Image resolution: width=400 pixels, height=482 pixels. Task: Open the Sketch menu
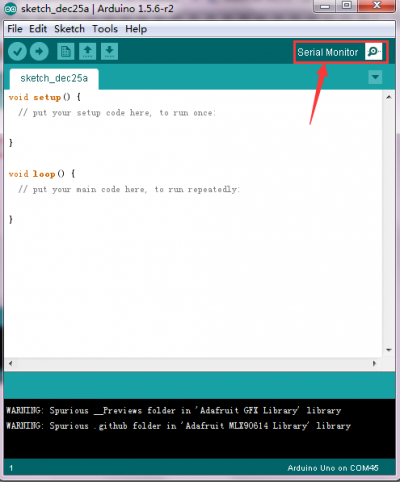(x=69, y=29)
